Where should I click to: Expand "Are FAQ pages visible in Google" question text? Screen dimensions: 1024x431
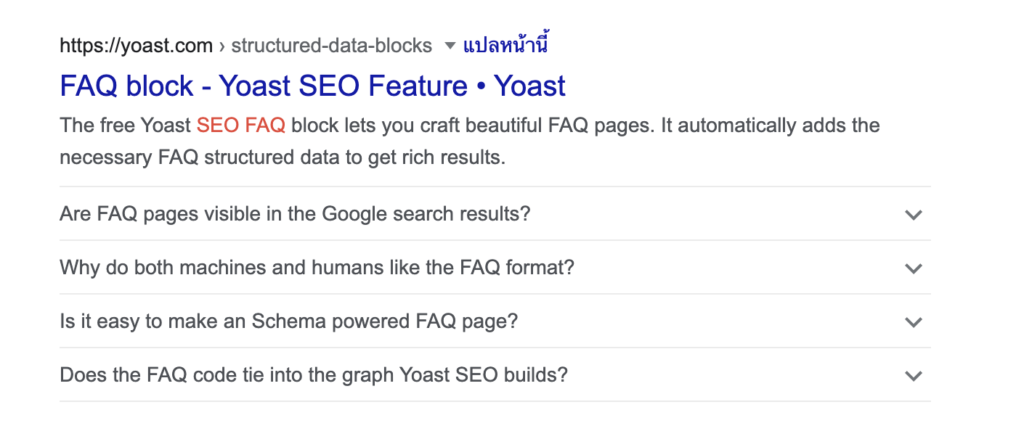click(x=294, y=214)
